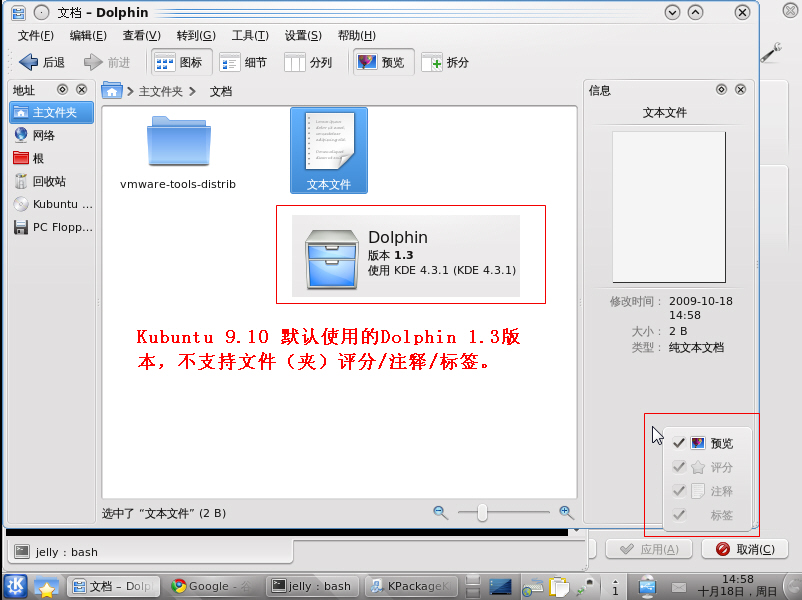Click the 取消(C) cancel button
Screen dimensions: 802x600
[x=745, y=549]
